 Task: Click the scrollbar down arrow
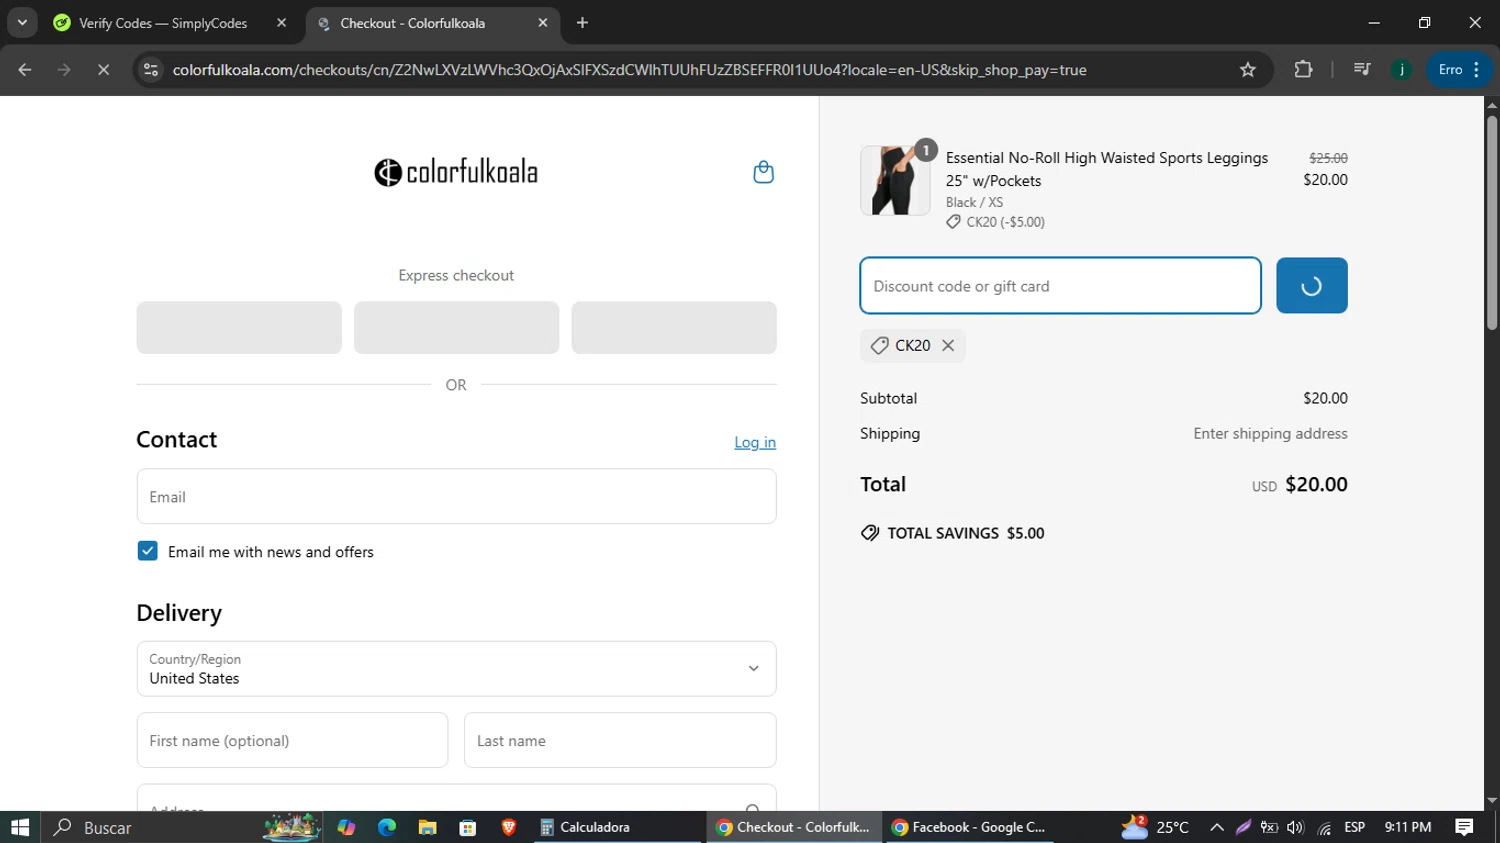pyautogui.click(x=1492, y=801)
